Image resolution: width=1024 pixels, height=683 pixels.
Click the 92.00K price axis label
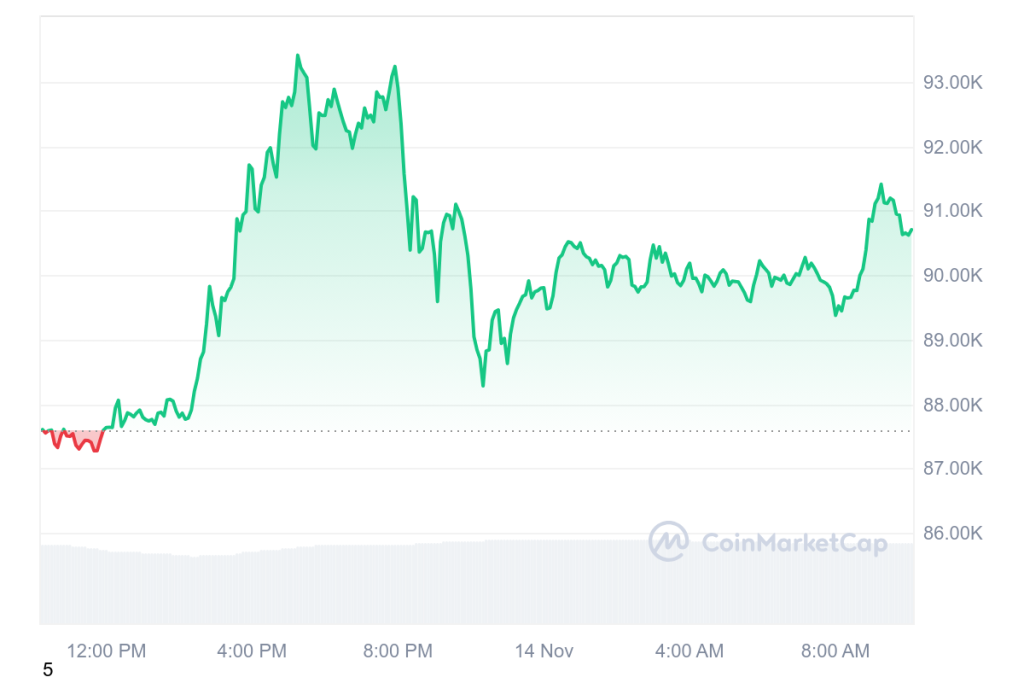(954, 148)
